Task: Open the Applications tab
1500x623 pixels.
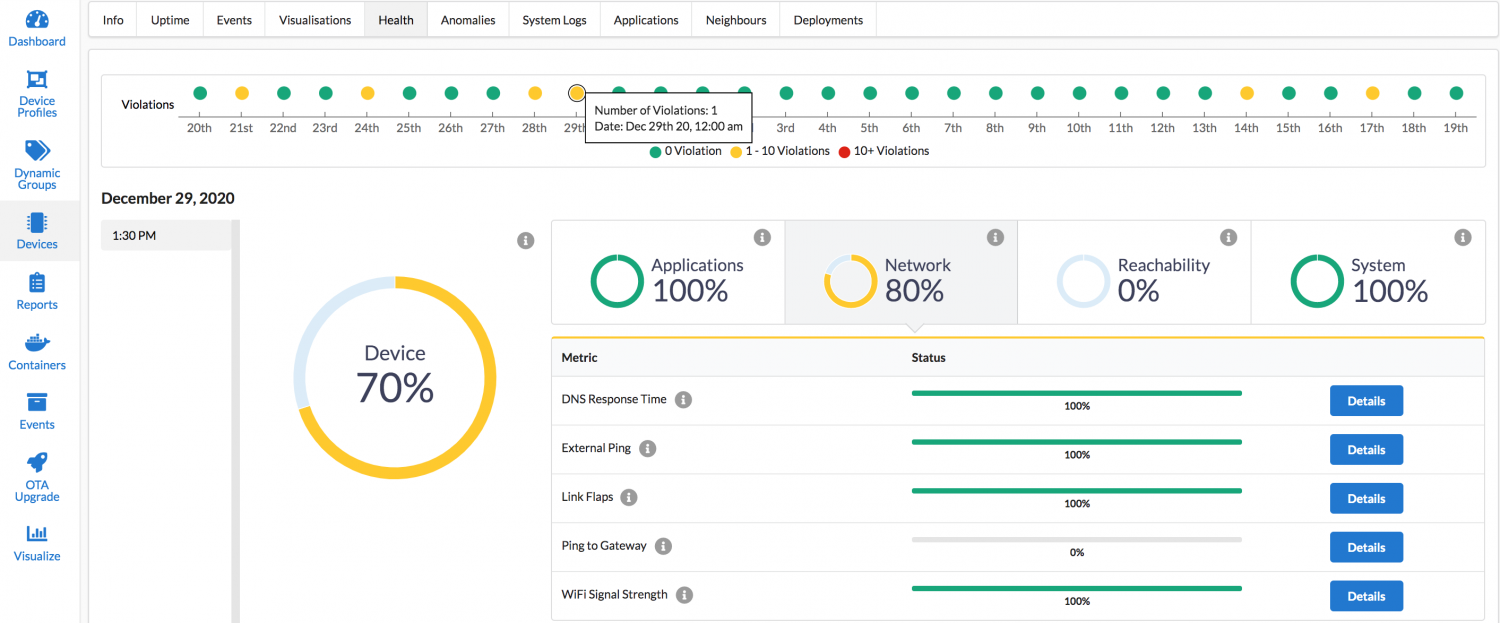Action: pos(646,20)
